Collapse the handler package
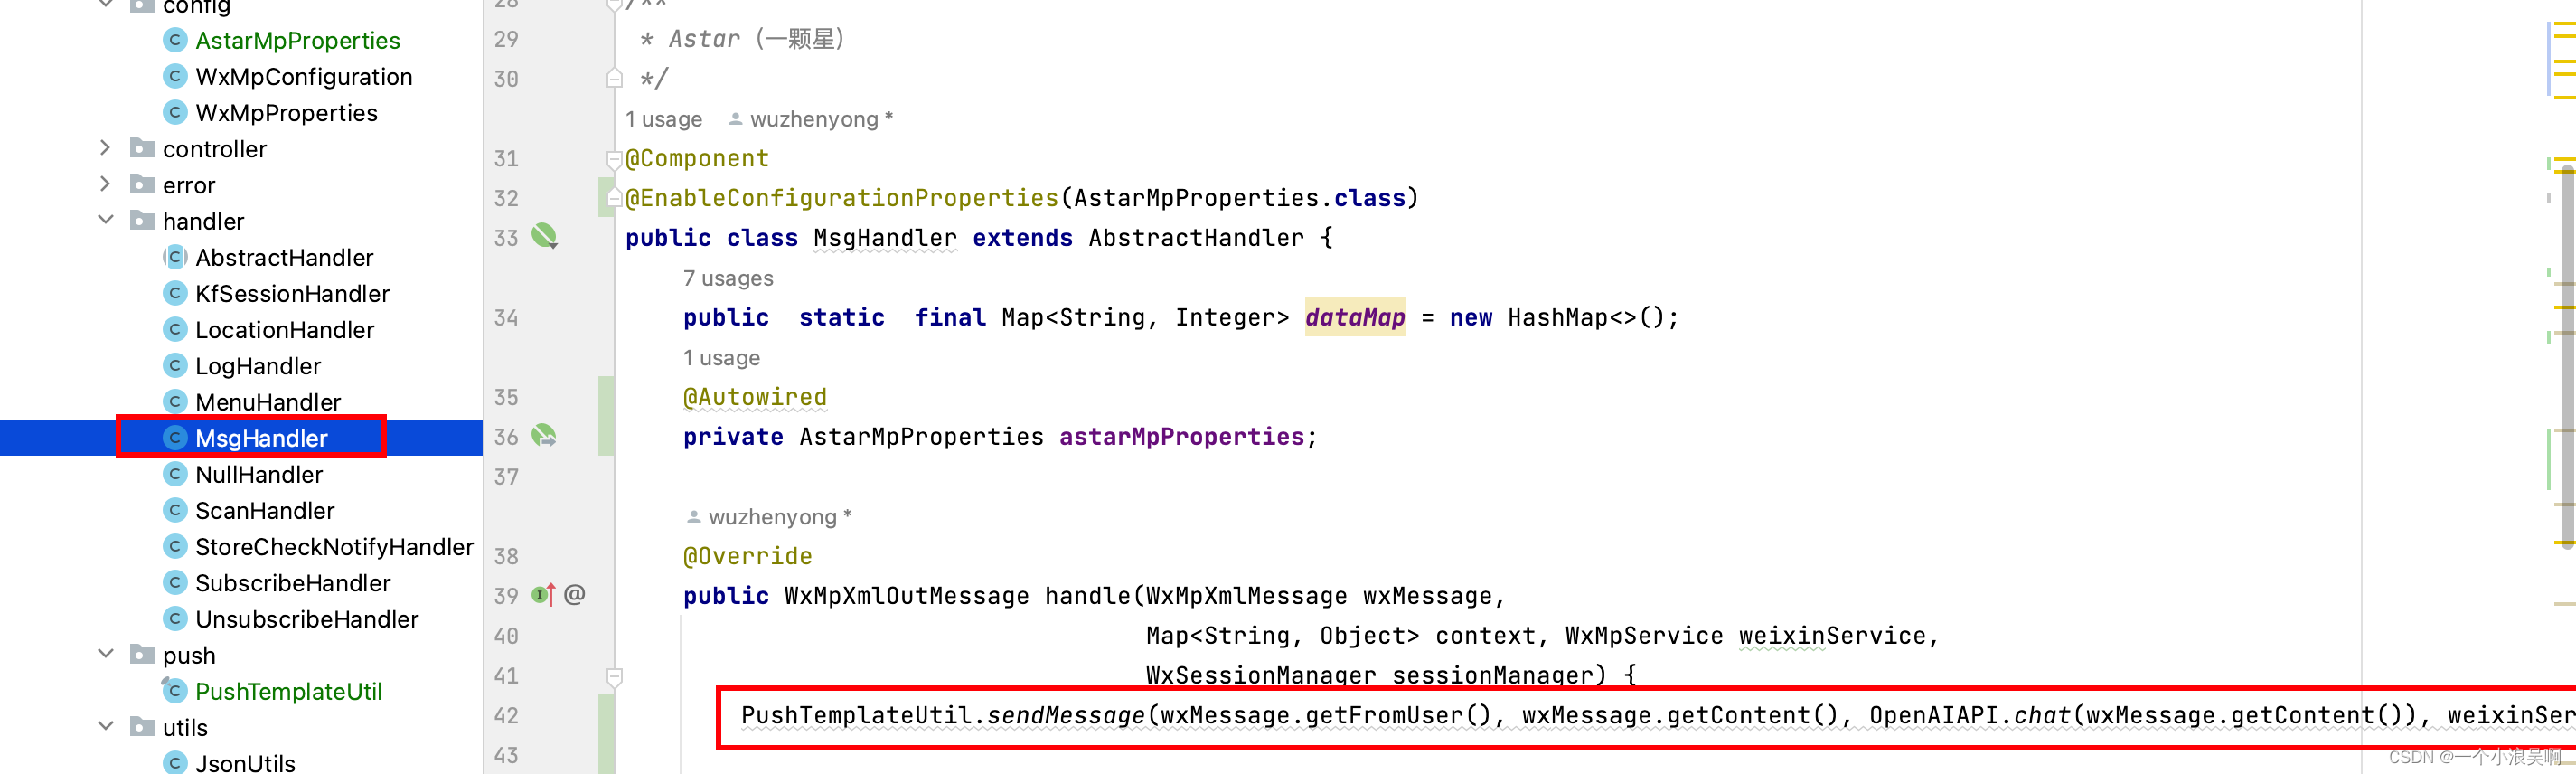 click(x=105, y=220)
